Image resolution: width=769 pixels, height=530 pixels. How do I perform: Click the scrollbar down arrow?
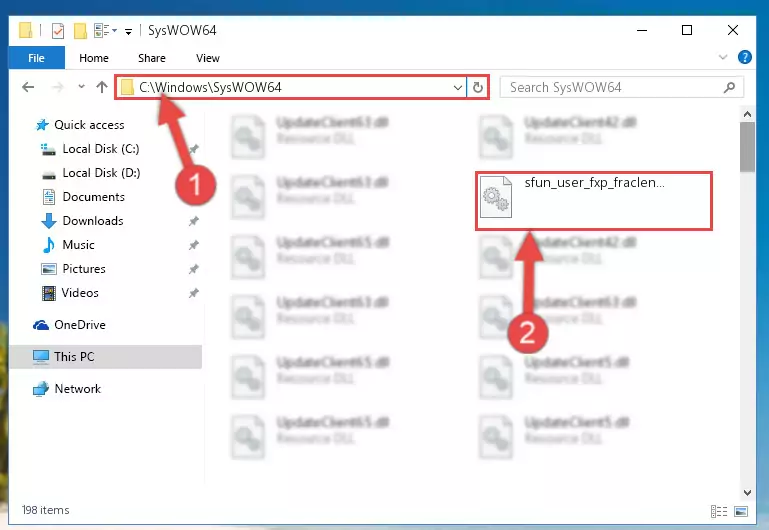(747, 492)
